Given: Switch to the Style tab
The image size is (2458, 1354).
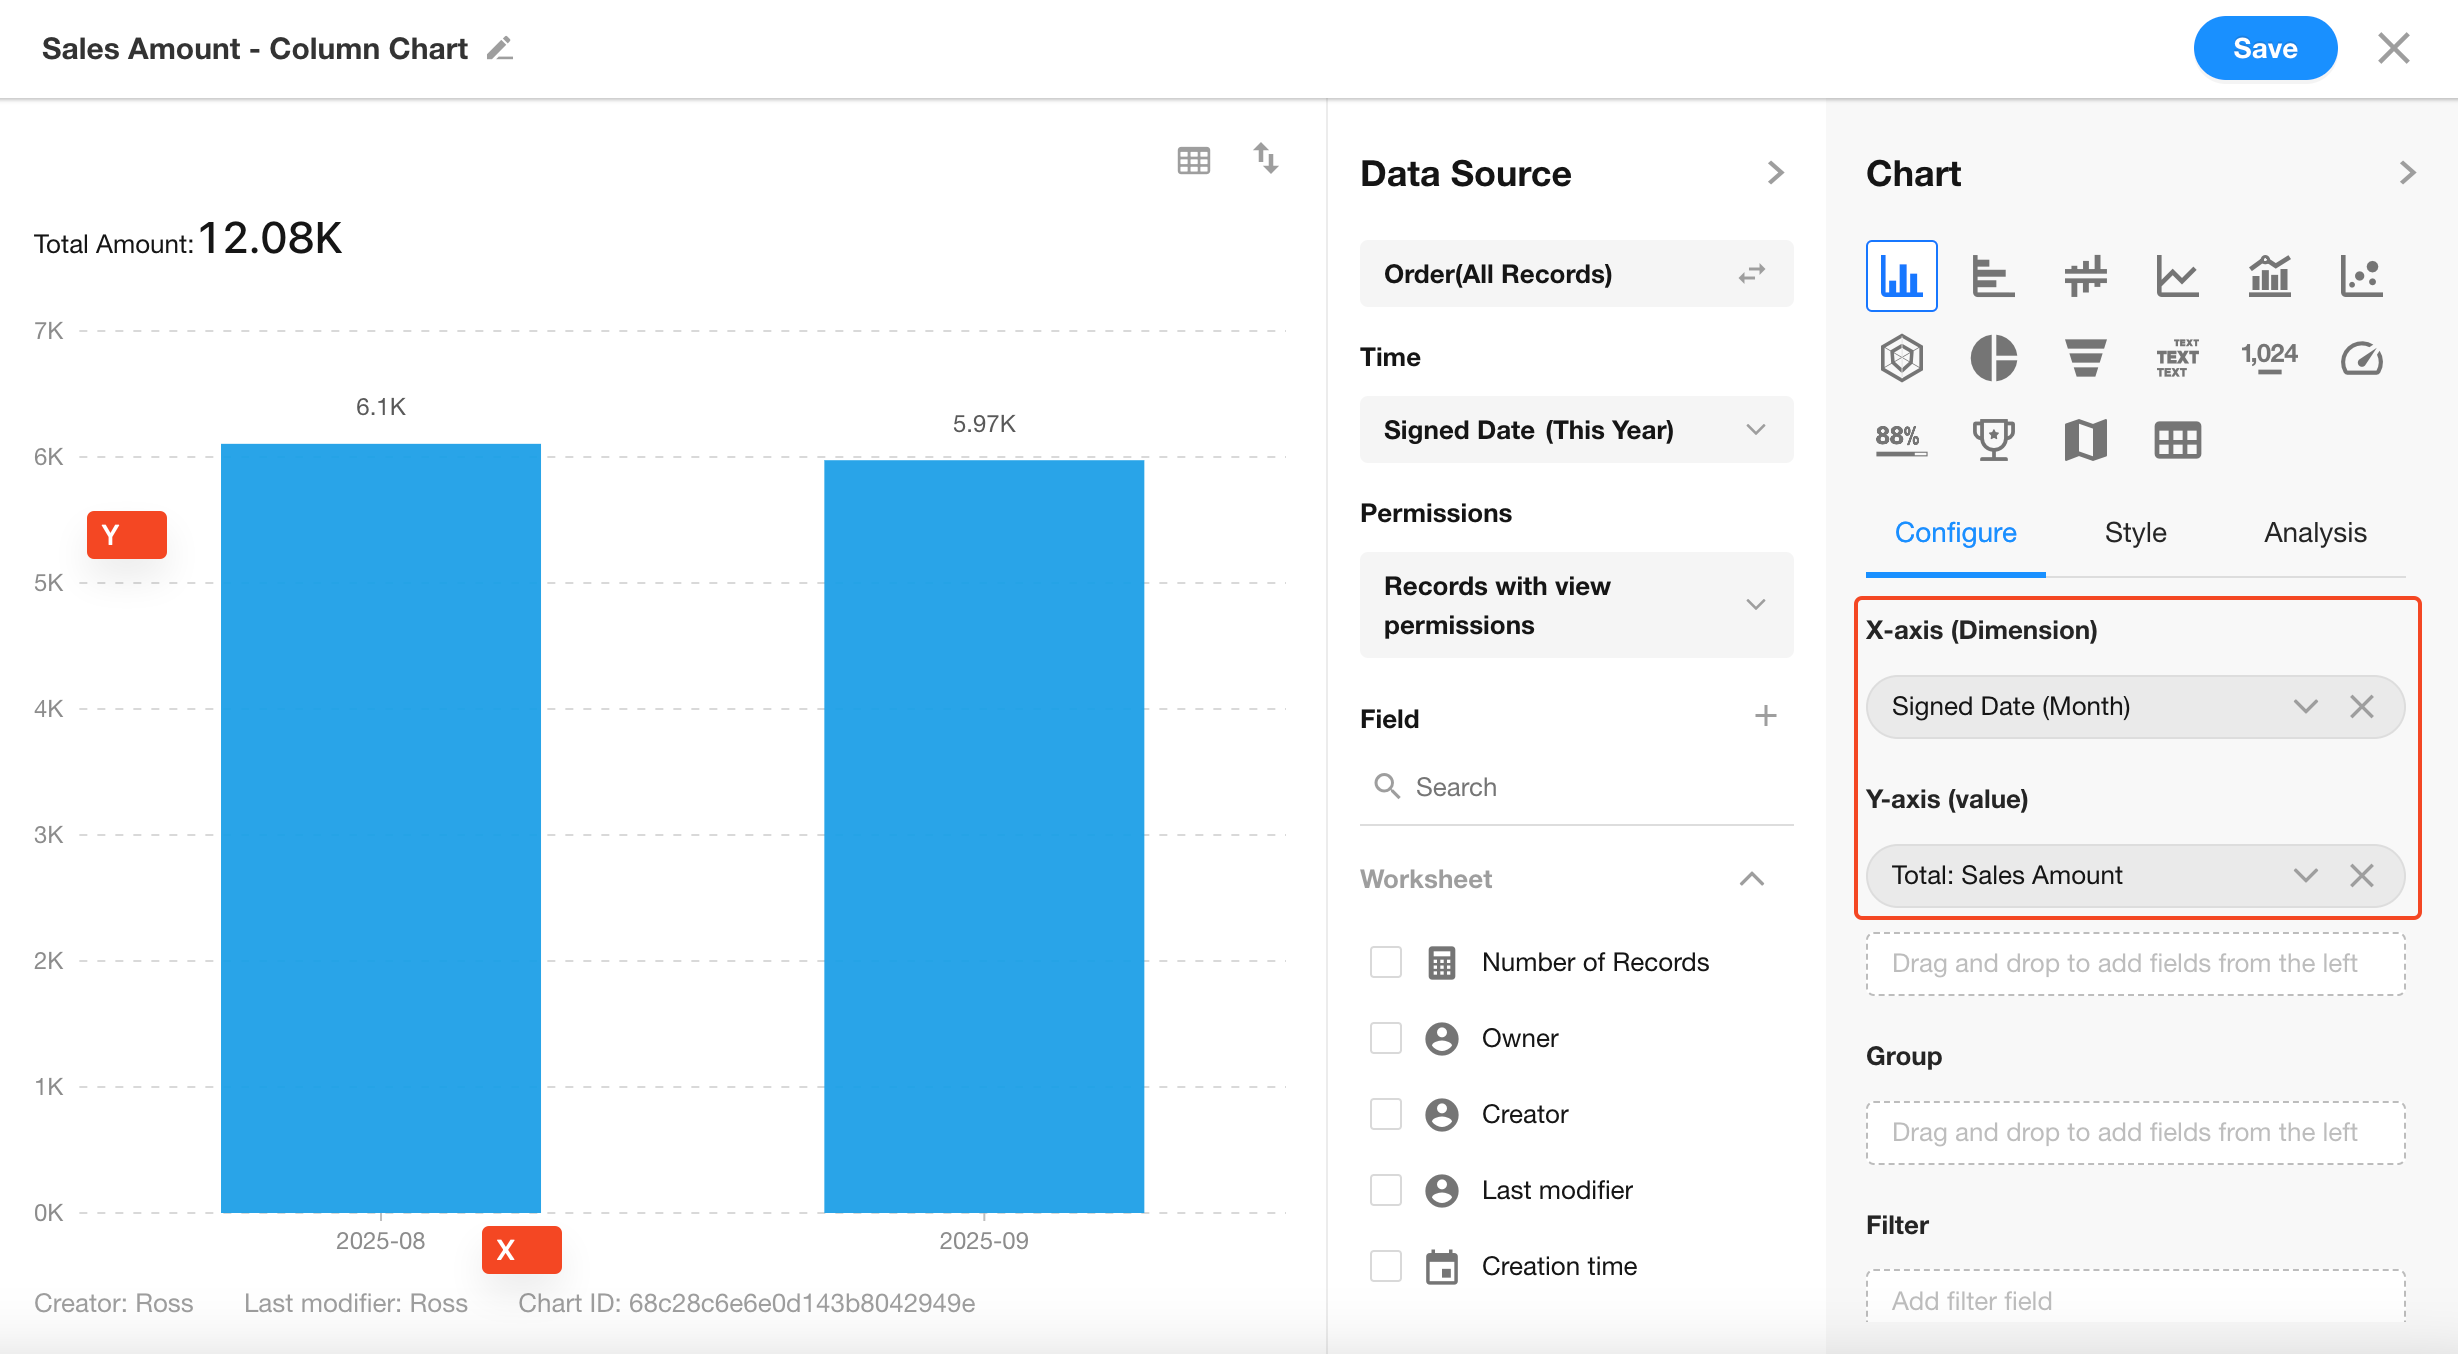Looking at the screenshot, I should point(2135,532).
